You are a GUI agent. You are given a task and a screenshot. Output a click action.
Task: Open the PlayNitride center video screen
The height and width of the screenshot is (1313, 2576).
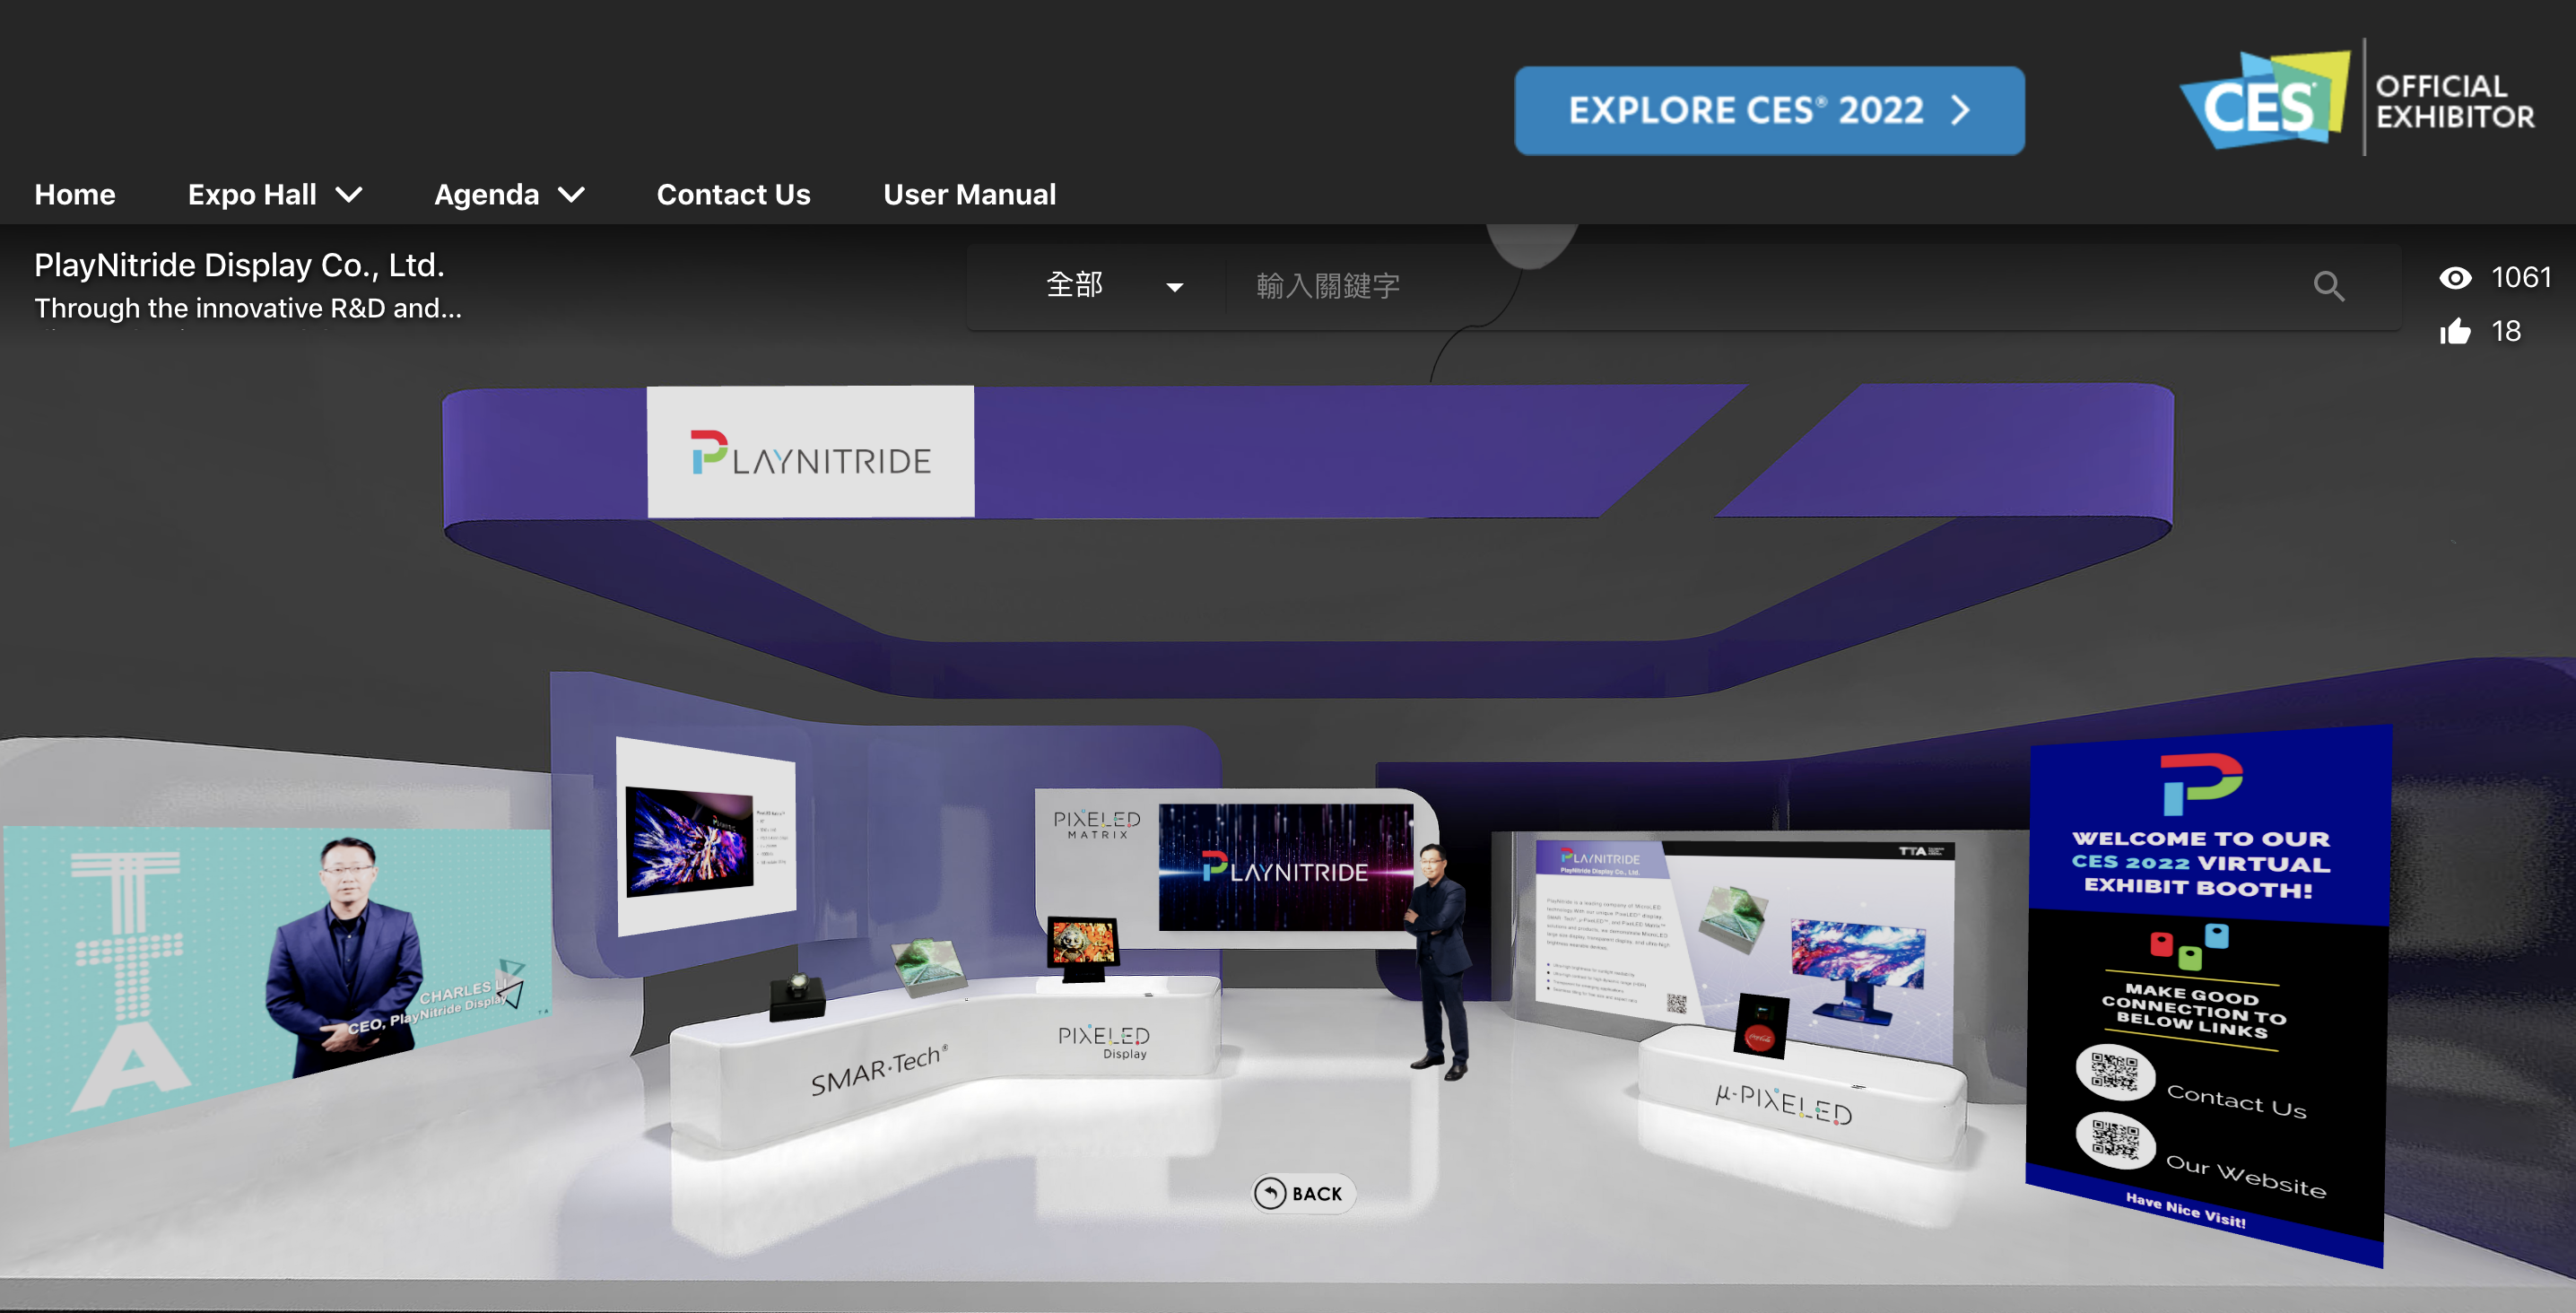pos(1286,866)
